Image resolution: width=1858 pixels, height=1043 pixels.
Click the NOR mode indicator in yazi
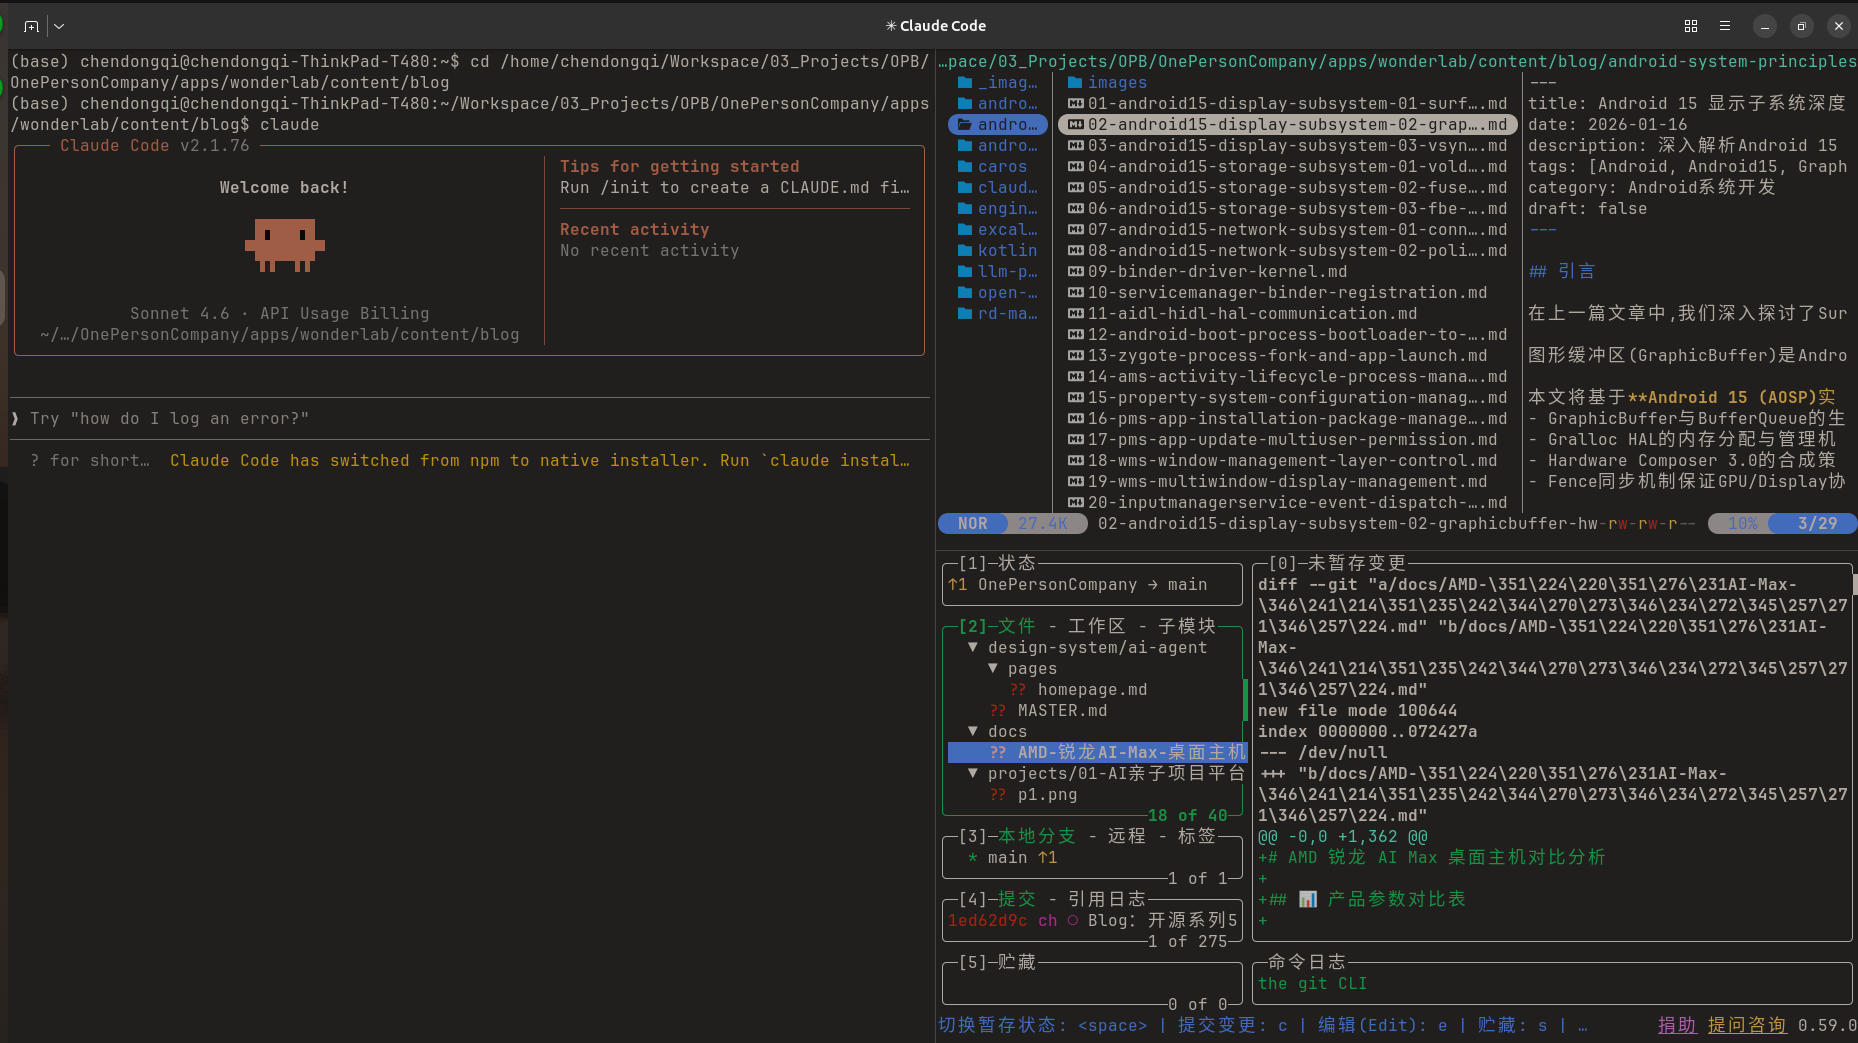pos(972,524)
